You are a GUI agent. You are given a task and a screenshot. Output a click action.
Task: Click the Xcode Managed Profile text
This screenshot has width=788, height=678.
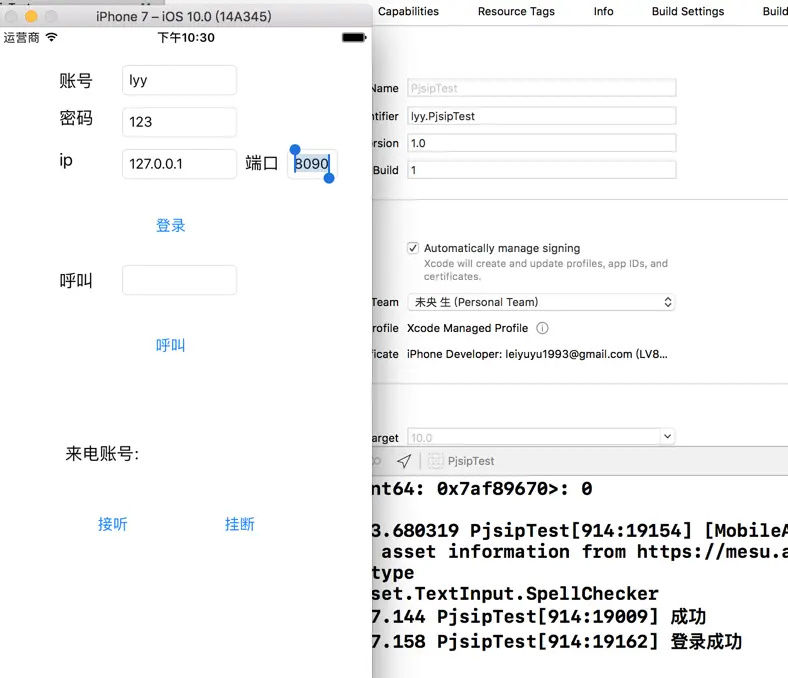point(467,328)
